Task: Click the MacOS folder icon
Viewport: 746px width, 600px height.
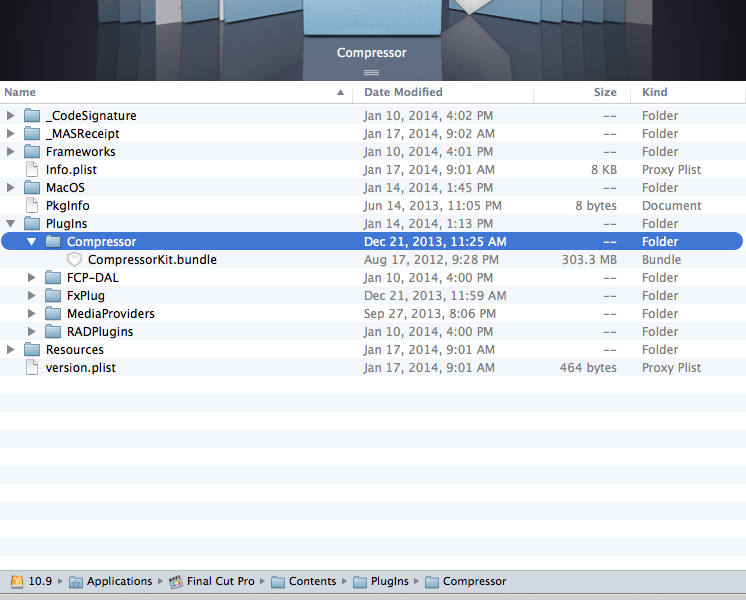Action: (x=32, y=187)
